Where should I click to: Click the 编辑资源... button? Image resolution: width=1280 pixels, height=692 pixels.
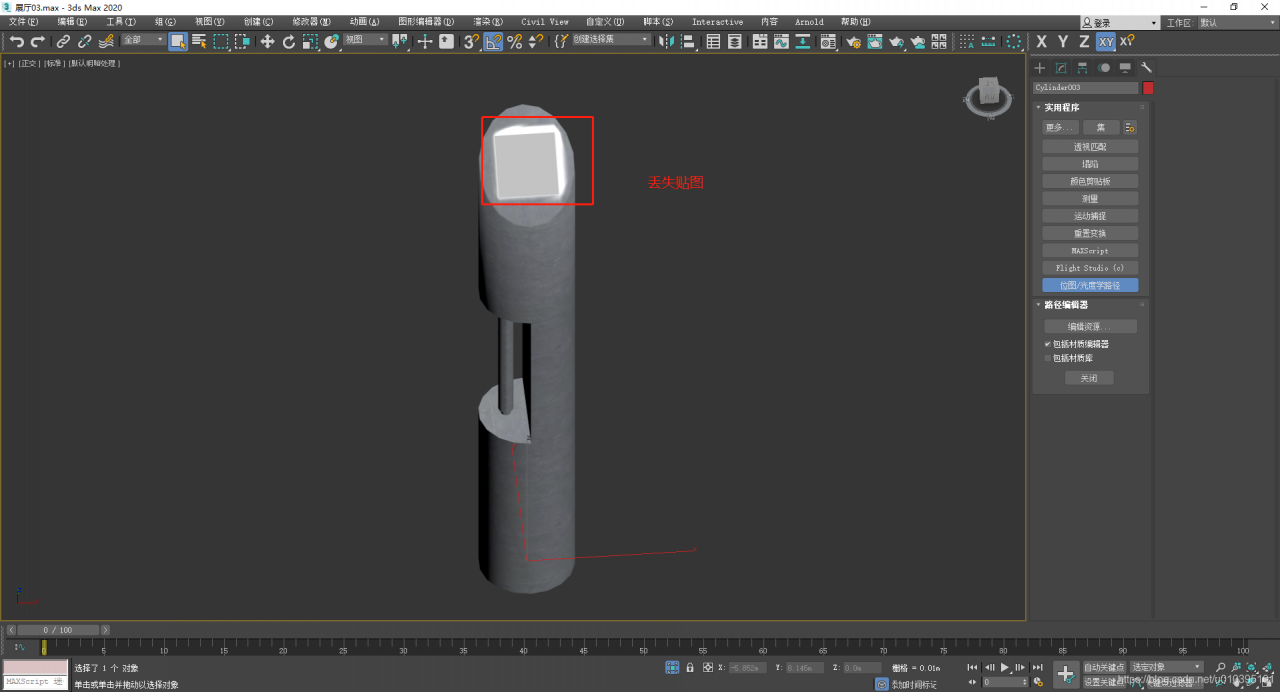pyautogui.click(x=1090, y=327)
